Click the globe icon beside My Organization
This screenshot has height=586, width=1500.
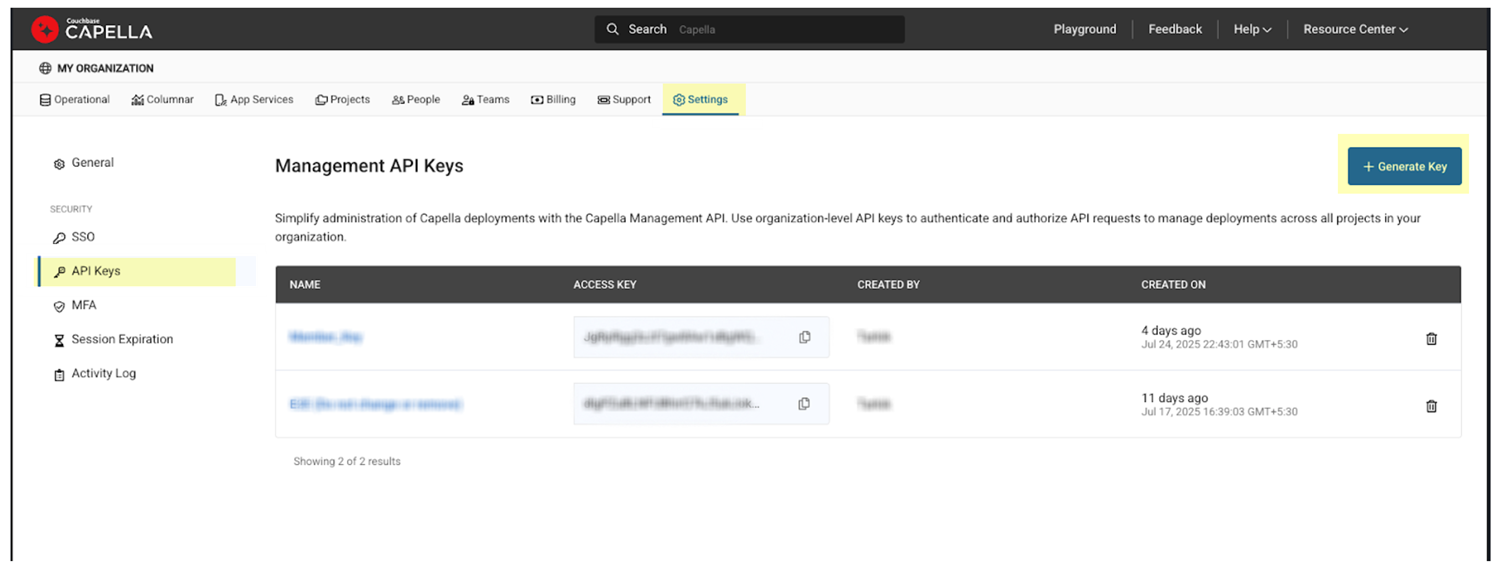click(45, 69)
